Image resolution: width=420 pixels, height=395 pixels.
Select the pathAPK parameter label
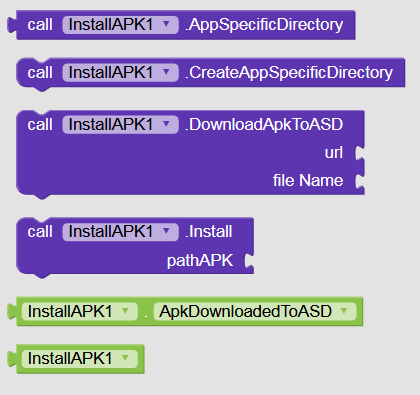pos(200,261)
